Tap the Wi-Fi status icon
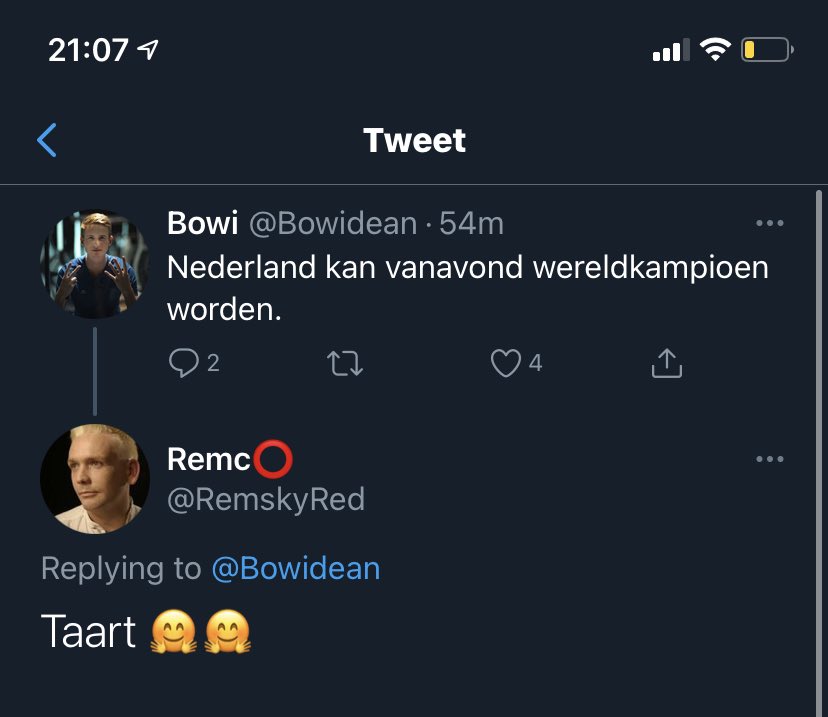828x717 pixels. click(715, 49)
